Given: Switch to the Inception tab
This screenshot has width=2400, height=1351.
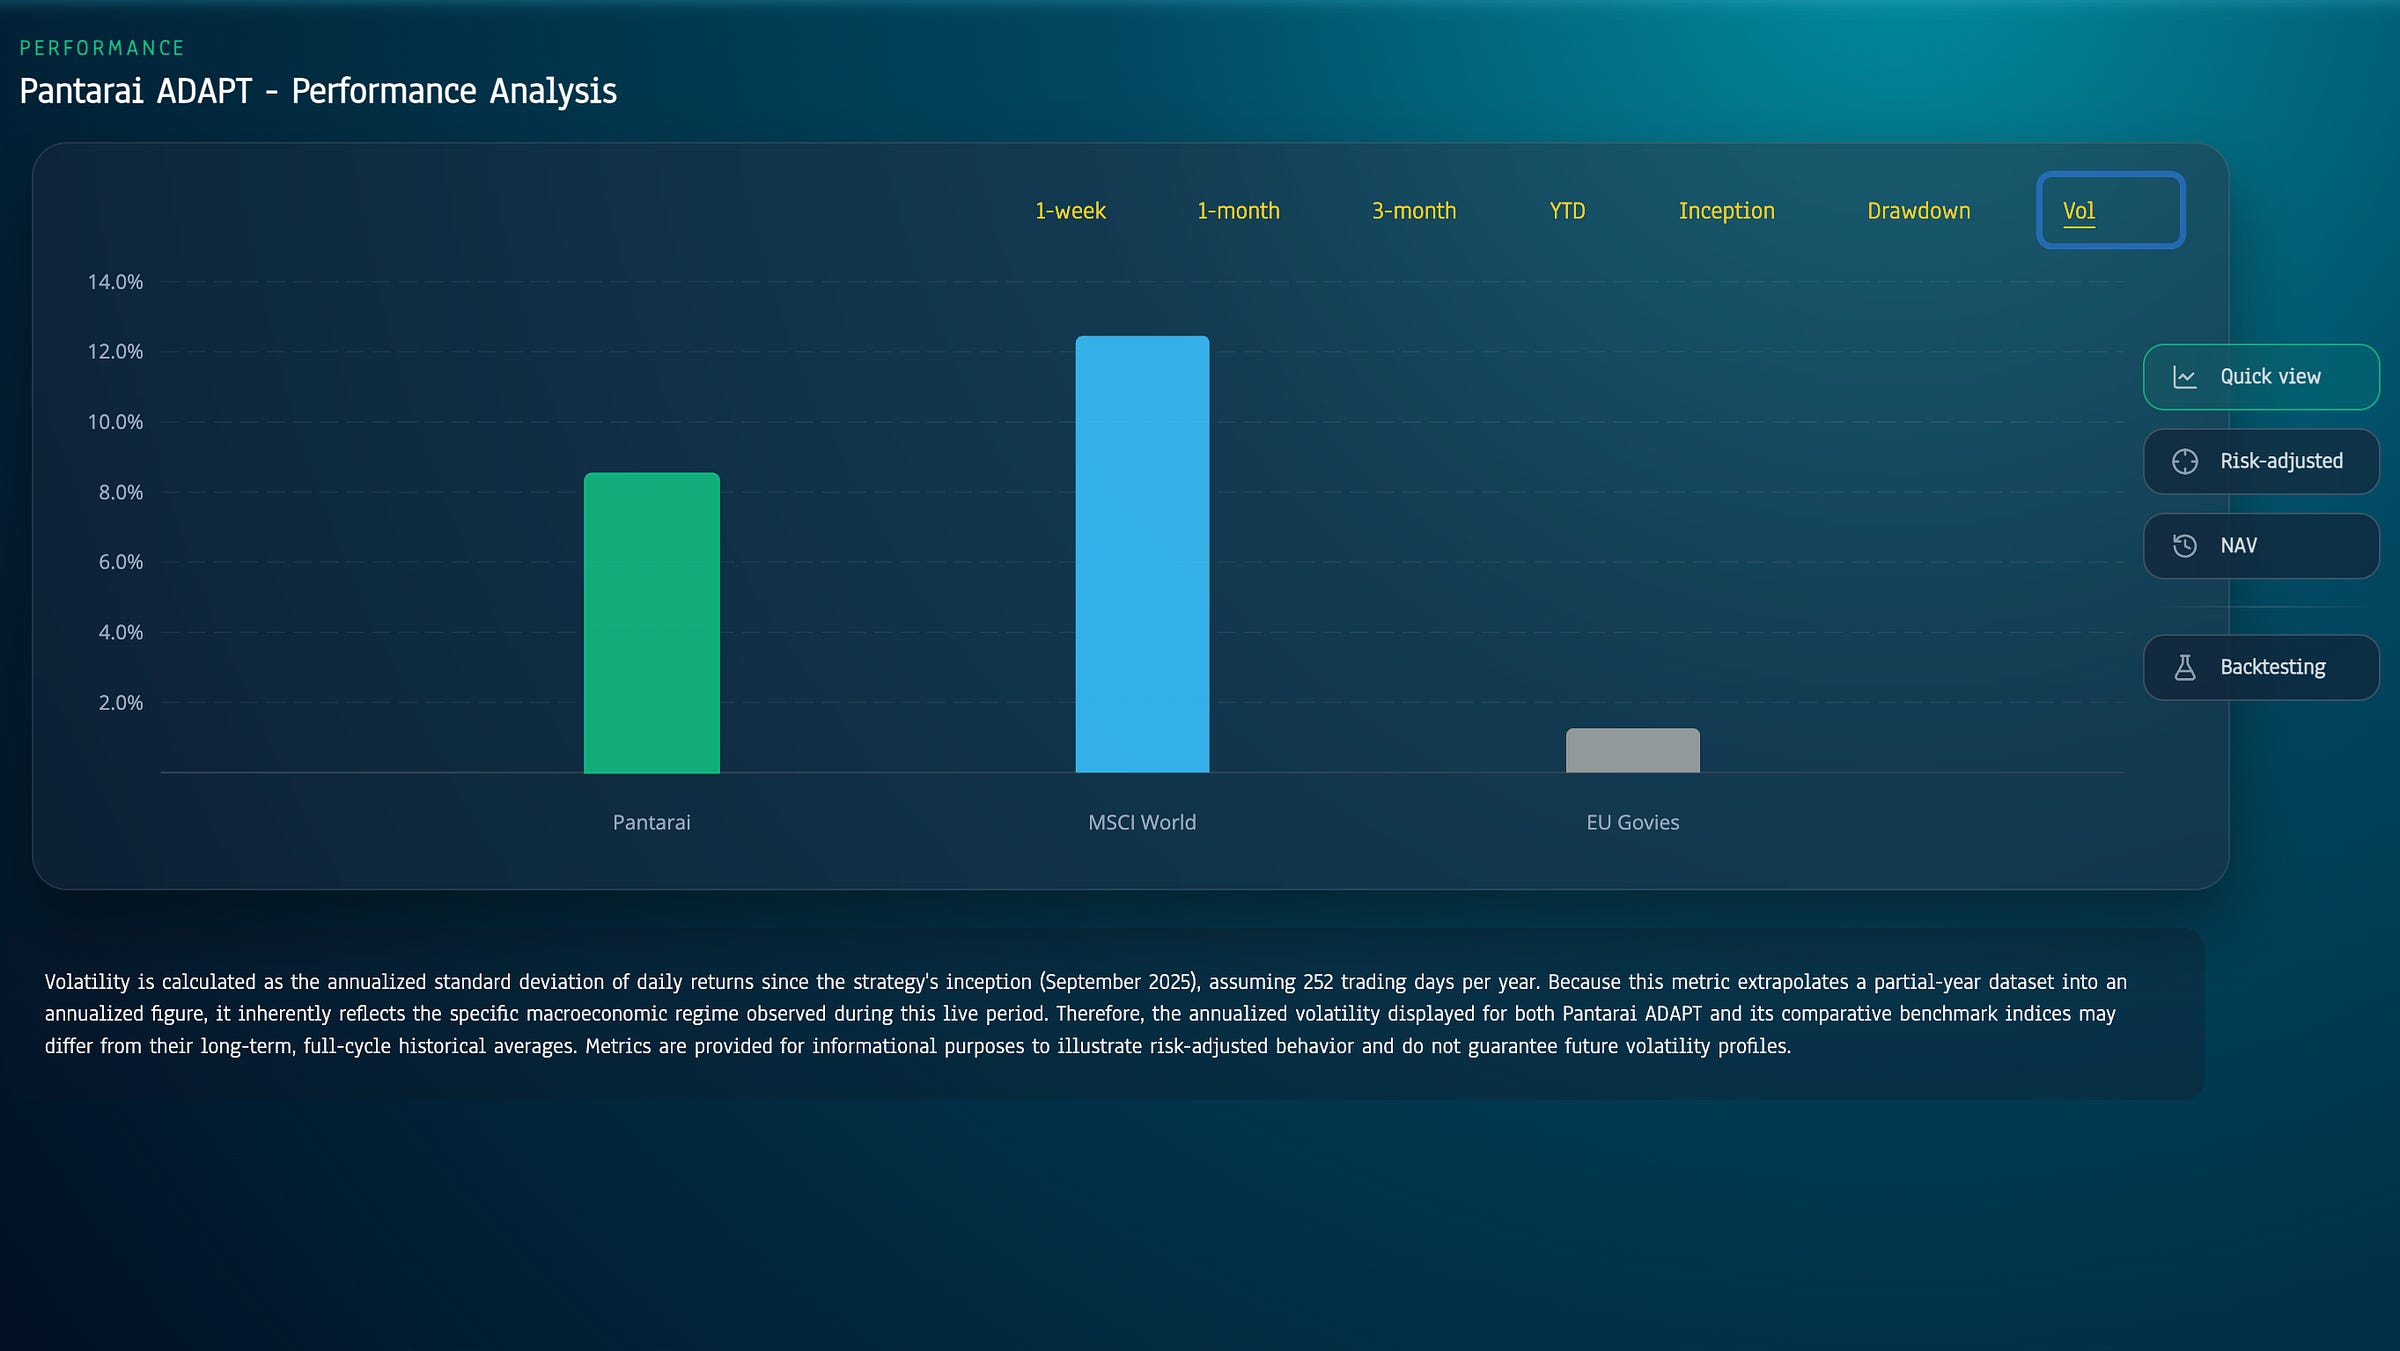Looking at the screenshot, I should tap(1726, 211).
